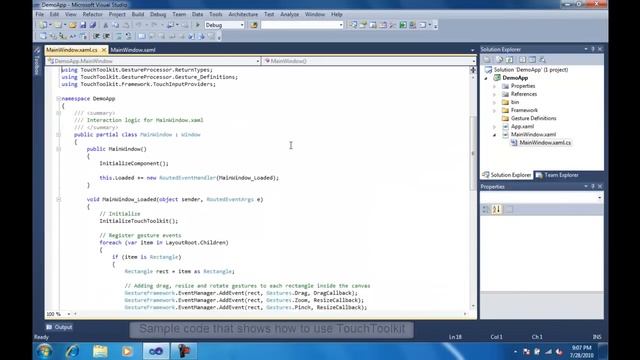The width and height of the screenshot is (640, 360).
Task: Expand the References node in tree
Action: 494,94
